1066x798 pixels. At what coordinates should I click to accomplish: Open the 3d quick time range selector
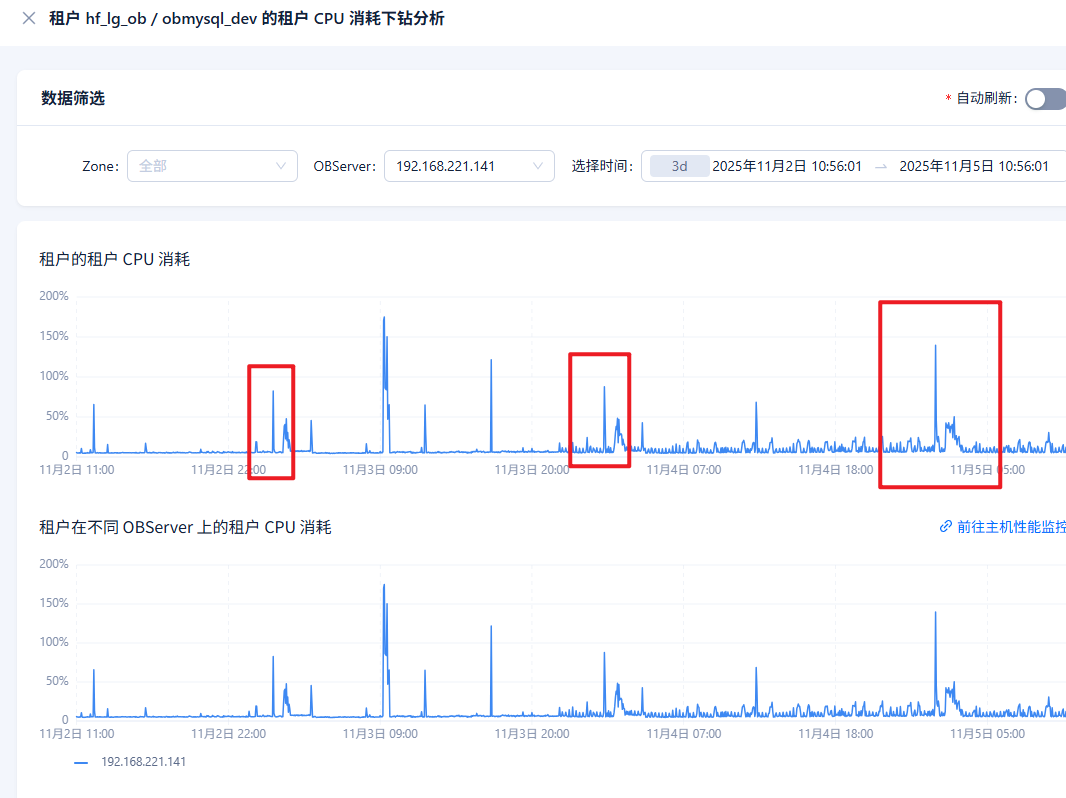pos(679,166)
